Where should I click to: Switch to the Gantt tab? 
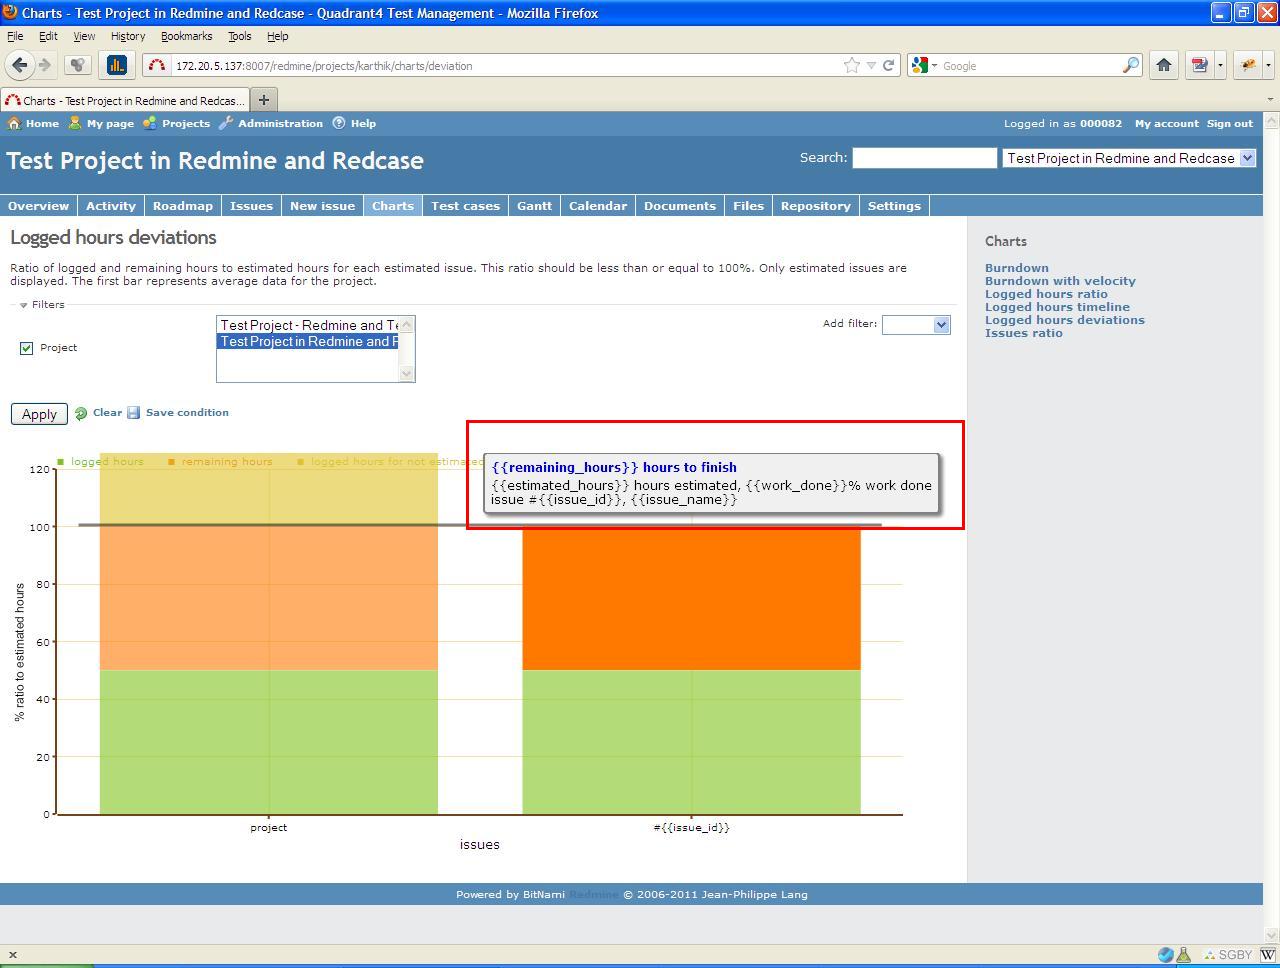534,206
